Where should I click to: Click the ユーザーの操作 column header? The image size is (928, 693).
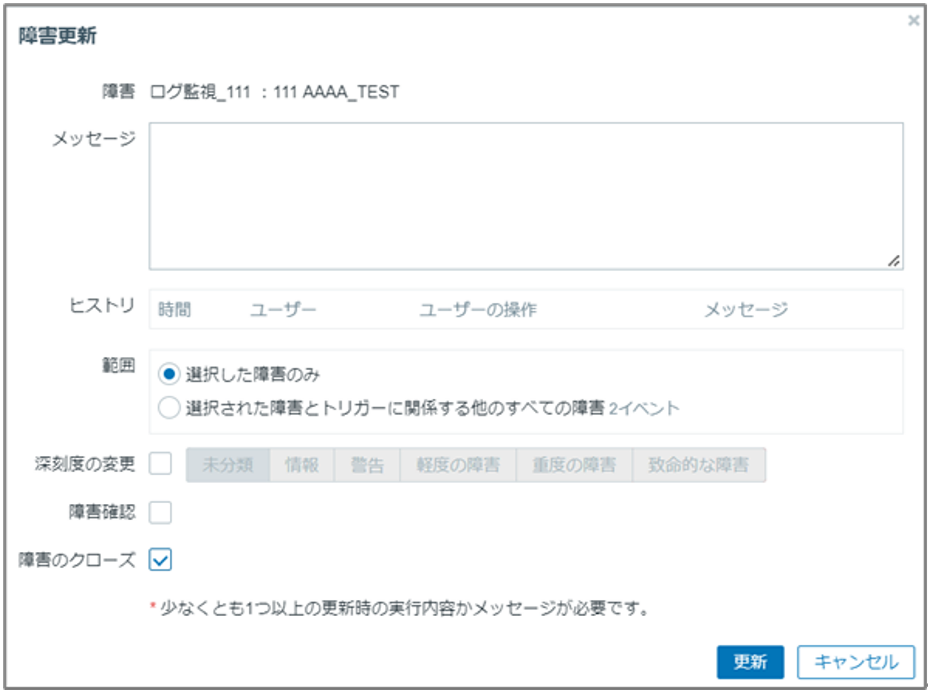[478, 310]
